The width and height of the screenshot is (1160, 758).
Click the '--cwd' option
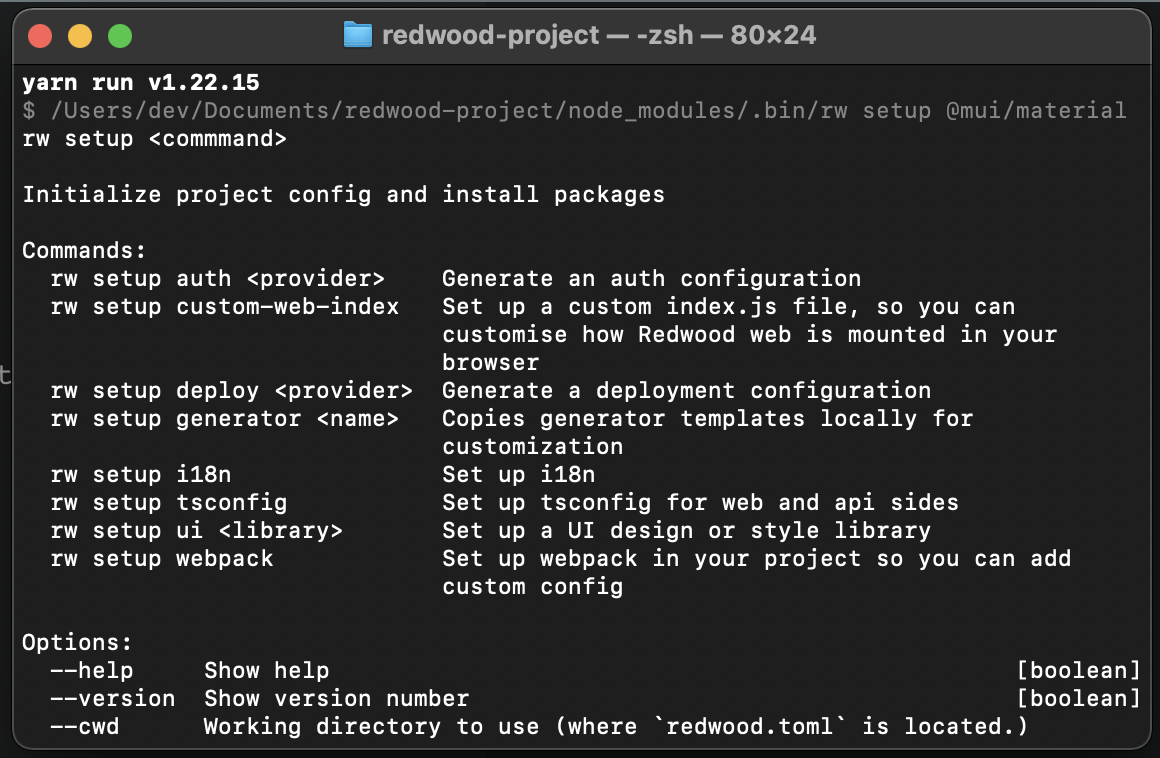84,727
